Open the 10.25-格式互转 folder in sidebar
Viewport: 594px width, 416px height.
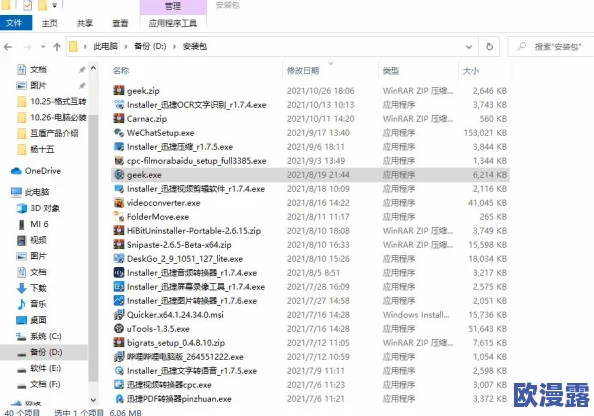pyautogui.click(x=52, y=102)
